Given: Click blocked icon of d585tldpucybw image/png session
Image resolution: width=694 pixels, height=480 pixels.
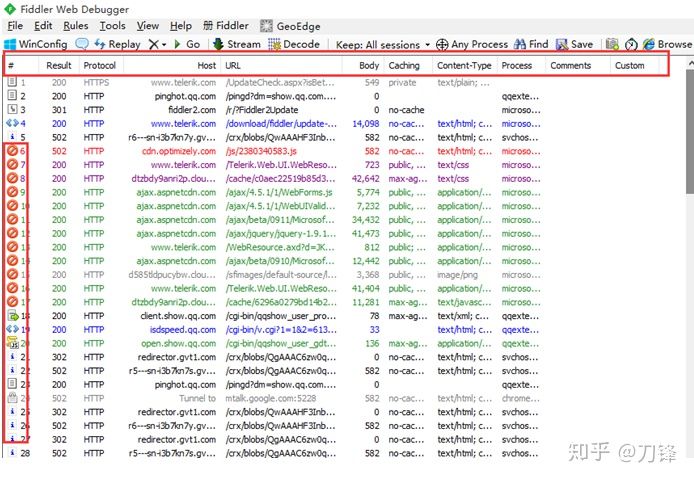Looking at the screenshot, I should [12, 274].
